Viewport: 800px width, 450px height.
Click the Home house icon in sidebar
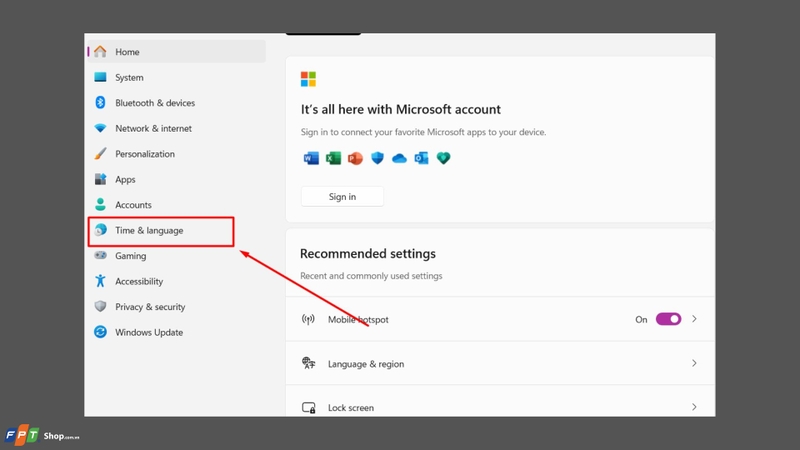click(101, 52)
